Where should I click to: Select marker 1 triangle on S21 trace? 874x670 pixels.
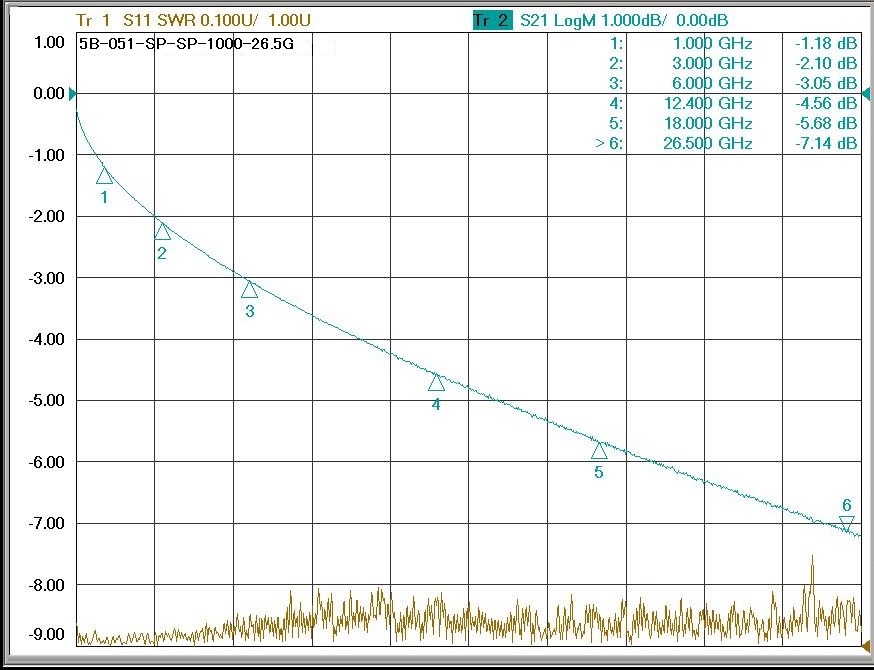104,176
